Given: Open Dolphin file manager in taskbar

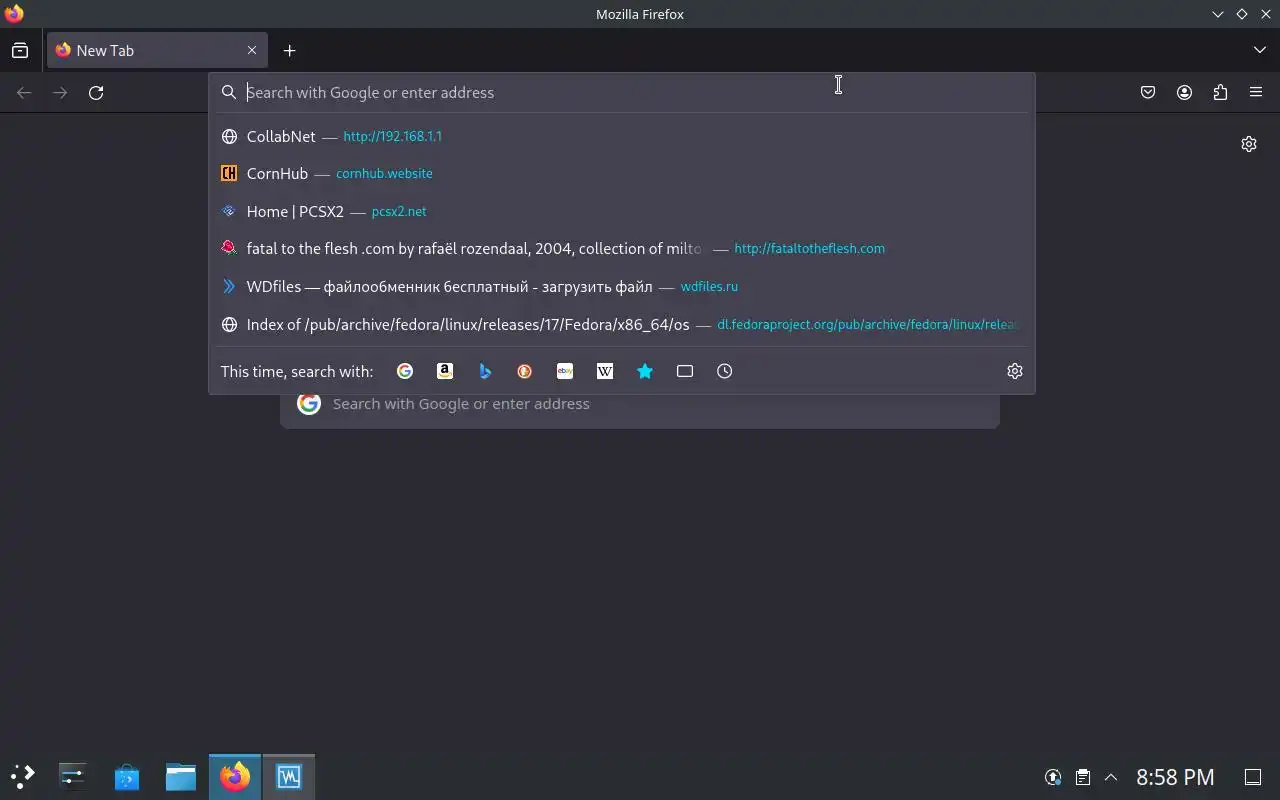Looking at the screenshot, I should [181, 776].
